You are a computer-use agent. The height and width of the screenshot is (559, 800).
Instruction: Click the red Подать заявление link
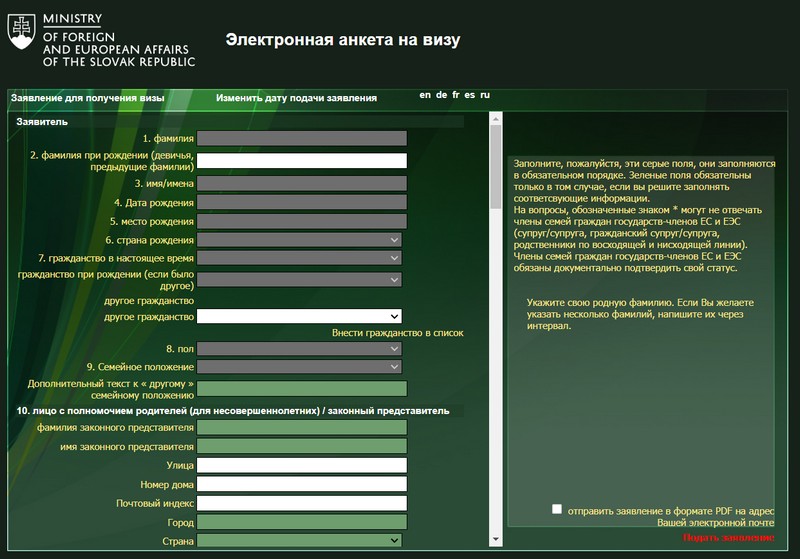point(729,538)
